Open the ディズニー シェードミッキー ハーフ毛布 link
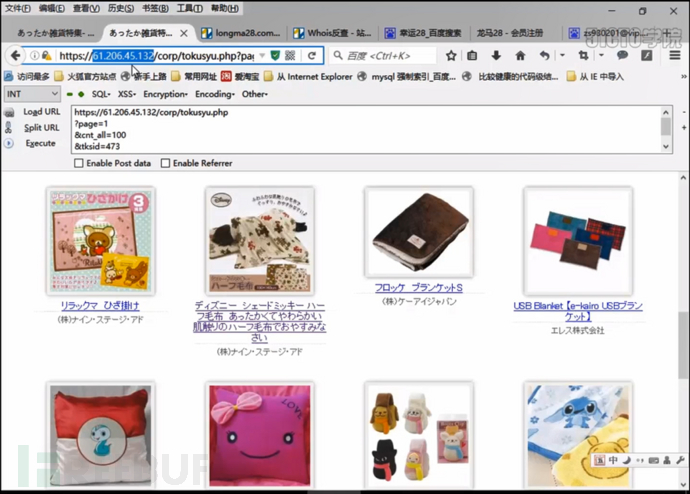 (260, 322)
